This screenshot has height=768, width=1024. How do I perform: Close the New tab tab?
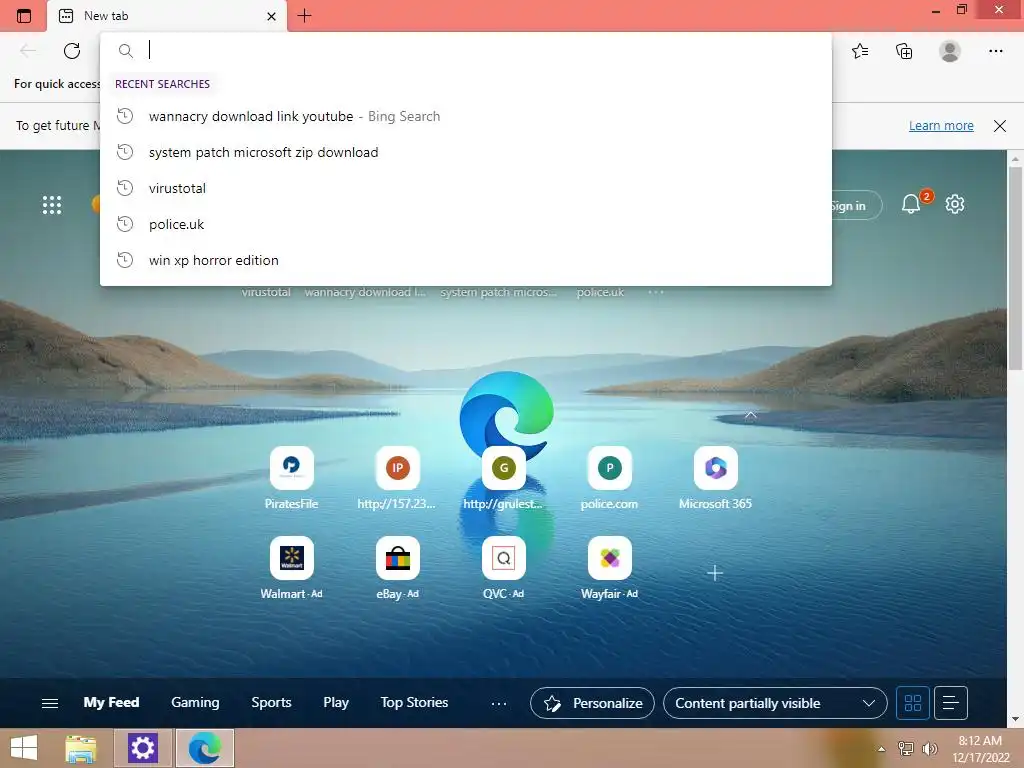[x=271, y=16]
